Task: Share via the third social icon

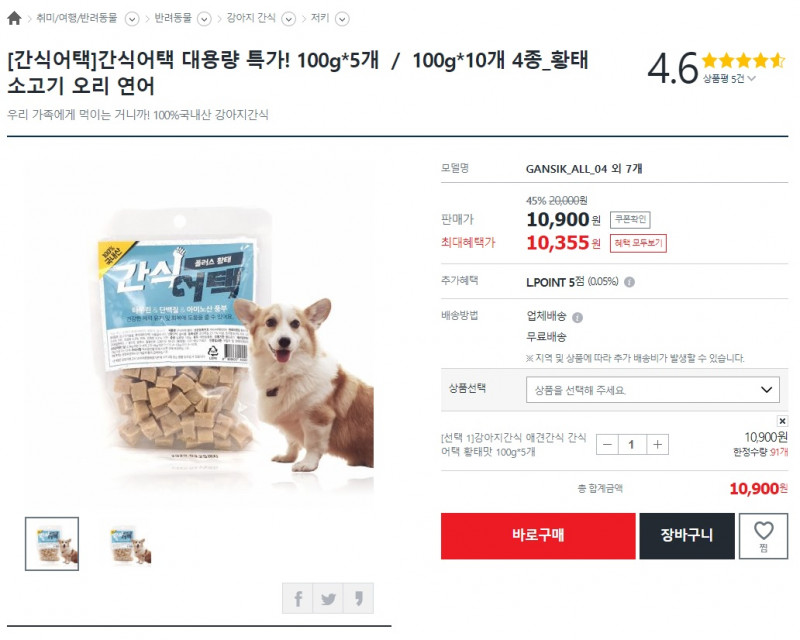Action: click(359, 598)
